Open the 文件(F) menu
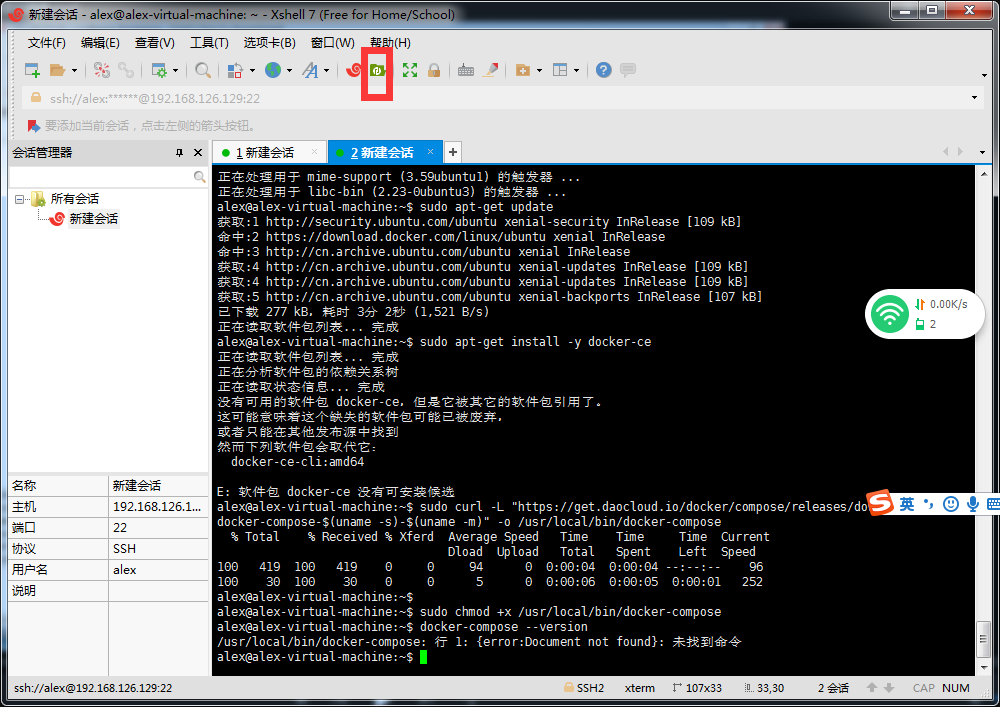The height and width of the screenshot is (707, 1000). click(47, 43)
